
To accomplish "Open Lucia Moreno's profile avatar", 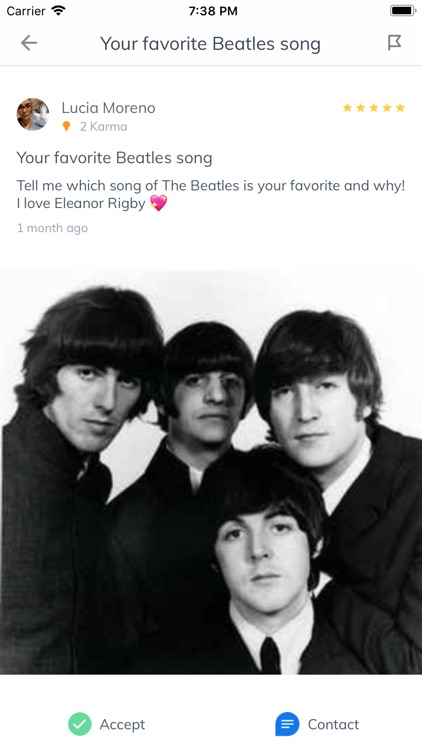I will [x=33, y=114].
